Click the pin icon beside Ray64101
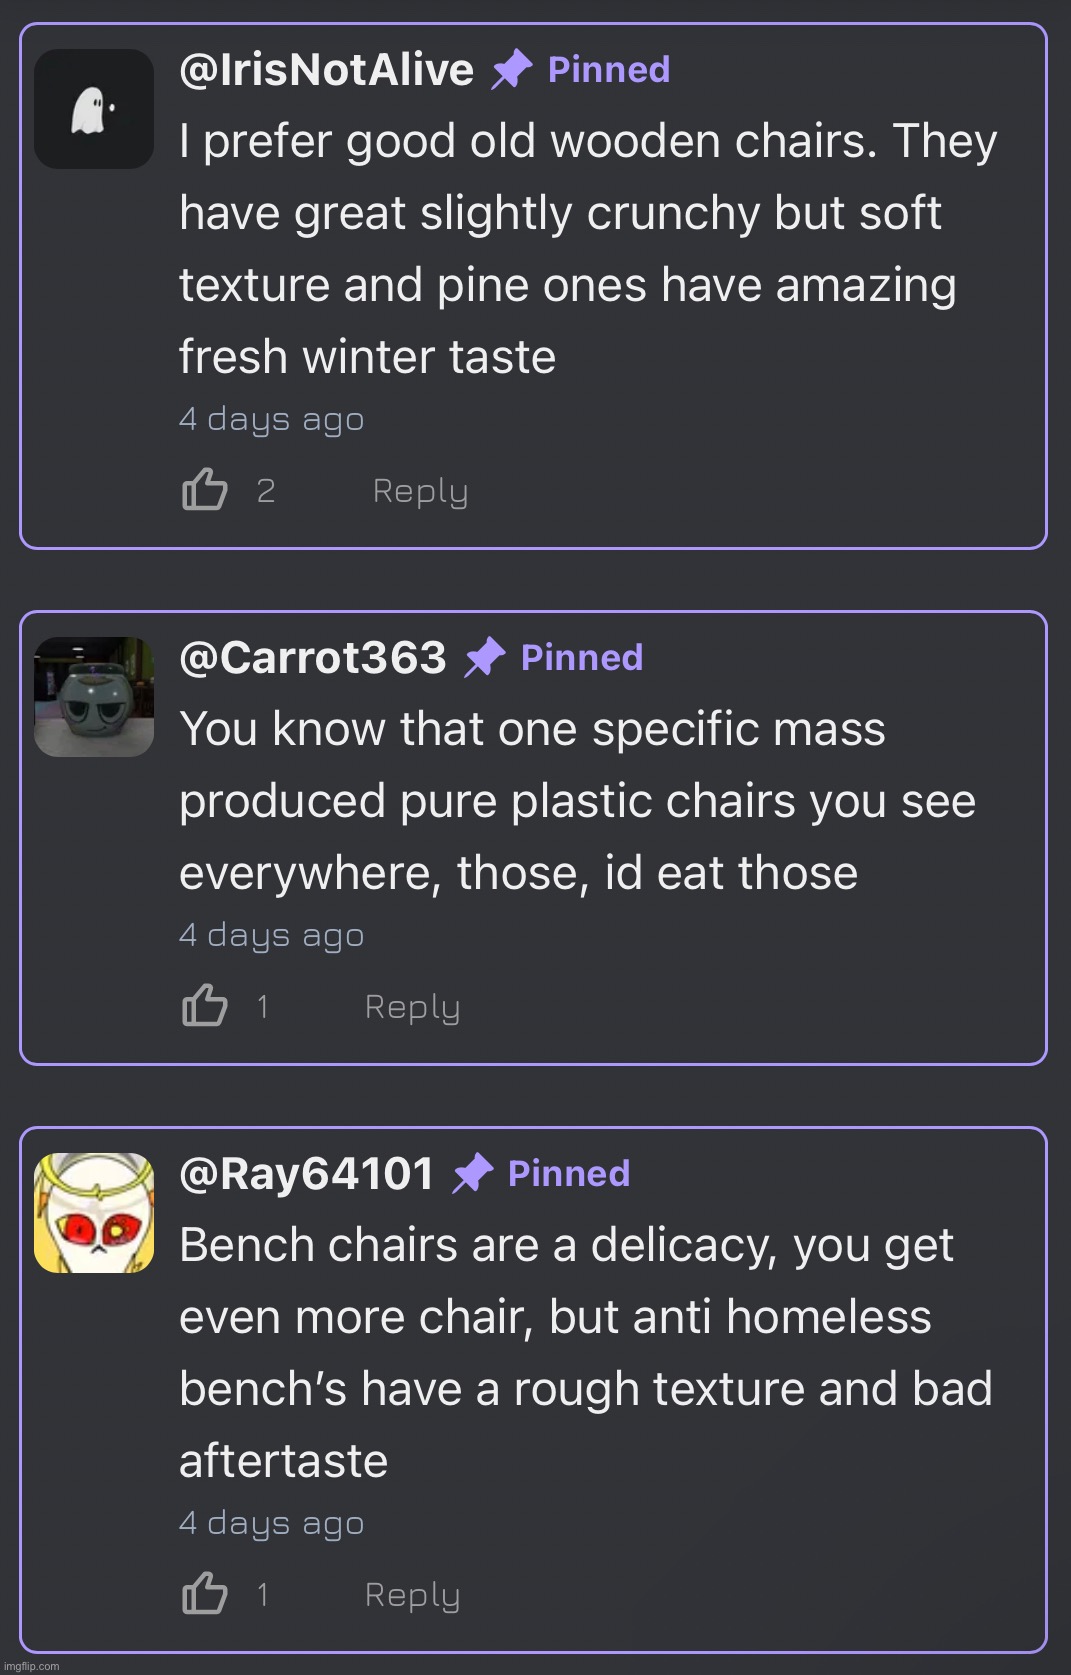This screenshot has width=1071, height=1675. click(472, 1174)
